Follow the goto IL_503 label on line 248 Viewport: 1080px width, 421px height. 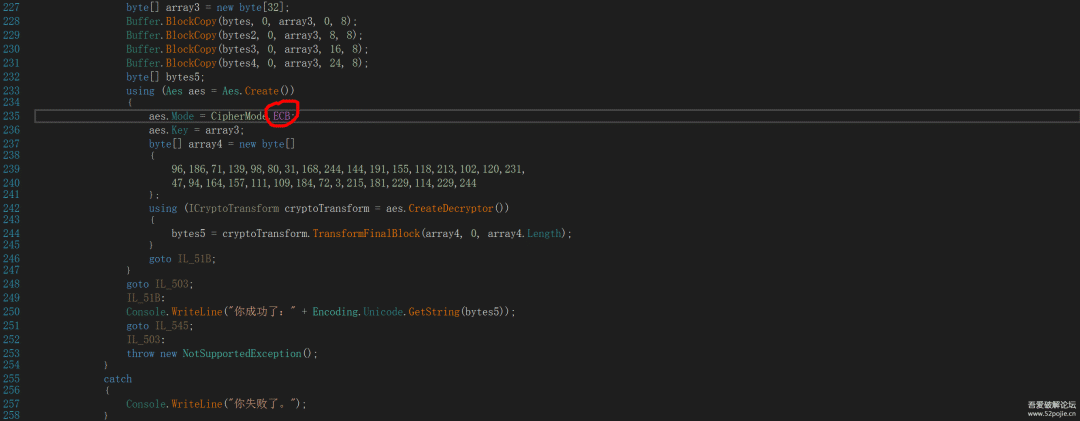(x=171, y=284)
